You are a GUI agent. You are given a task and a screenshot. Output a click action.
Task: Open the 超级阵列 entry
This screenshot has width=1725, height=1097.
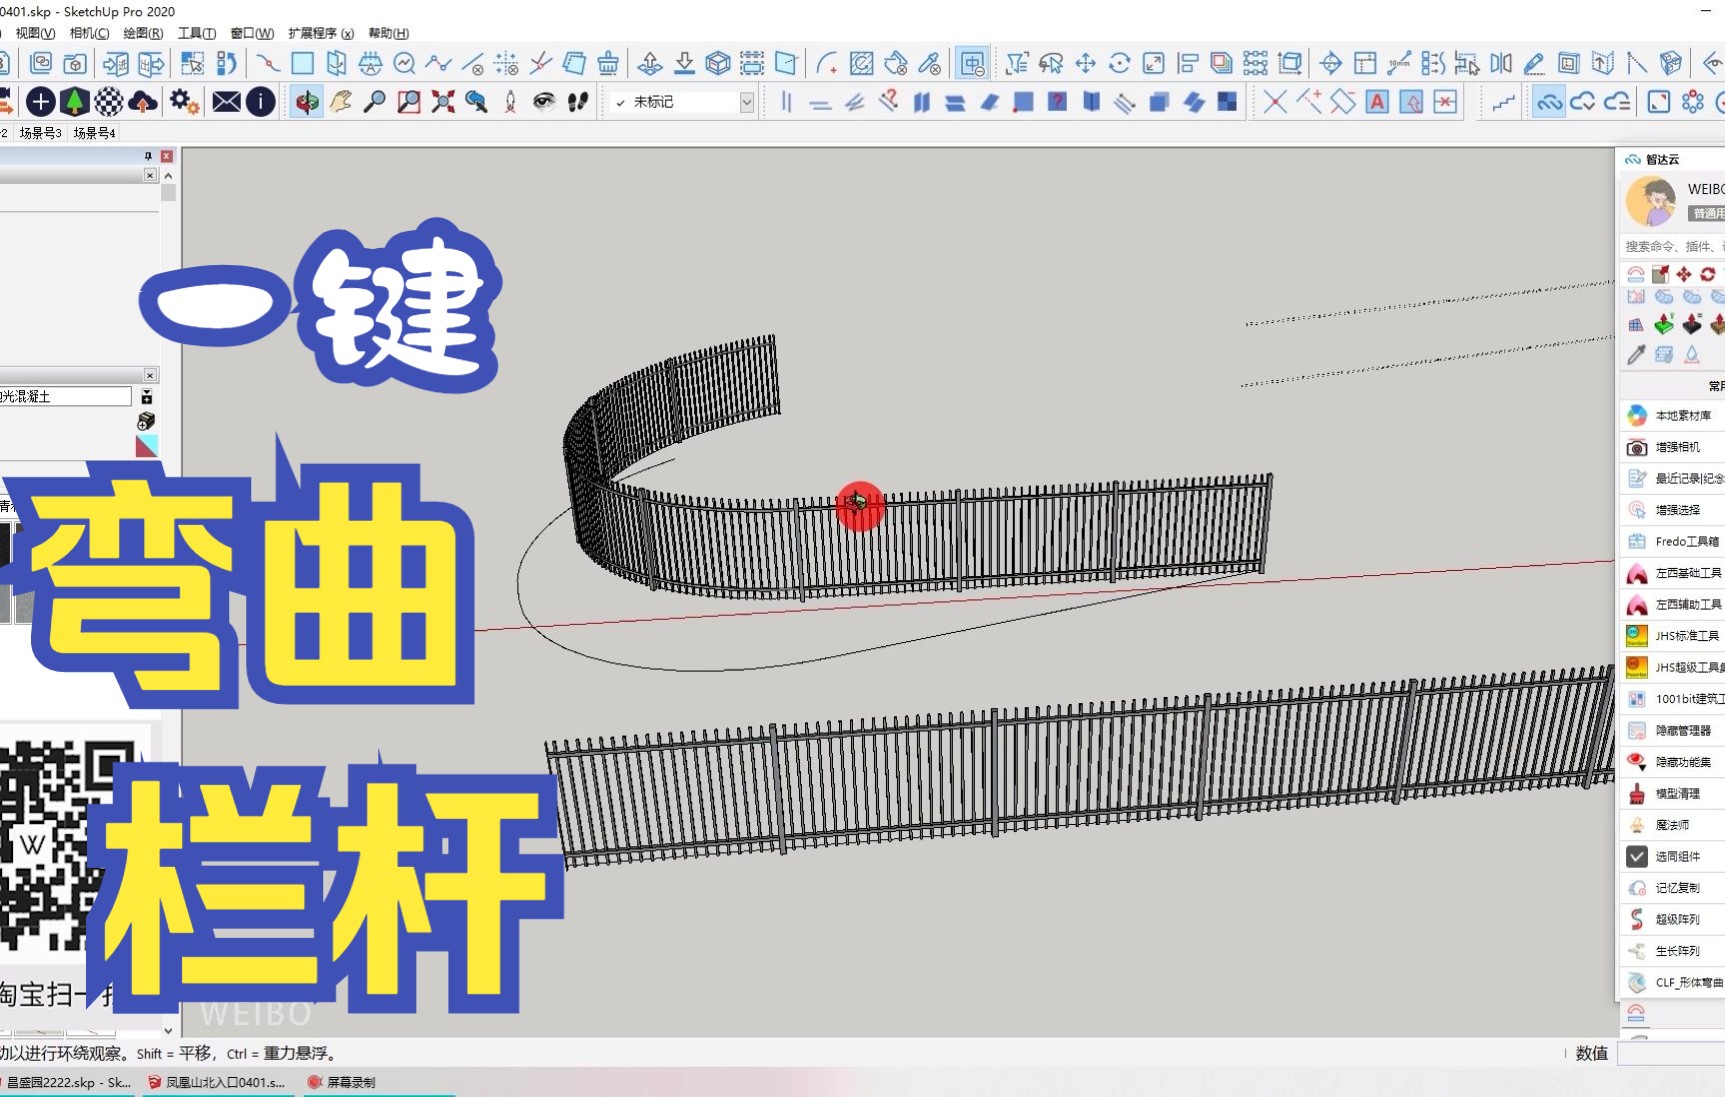[1672, 919]
